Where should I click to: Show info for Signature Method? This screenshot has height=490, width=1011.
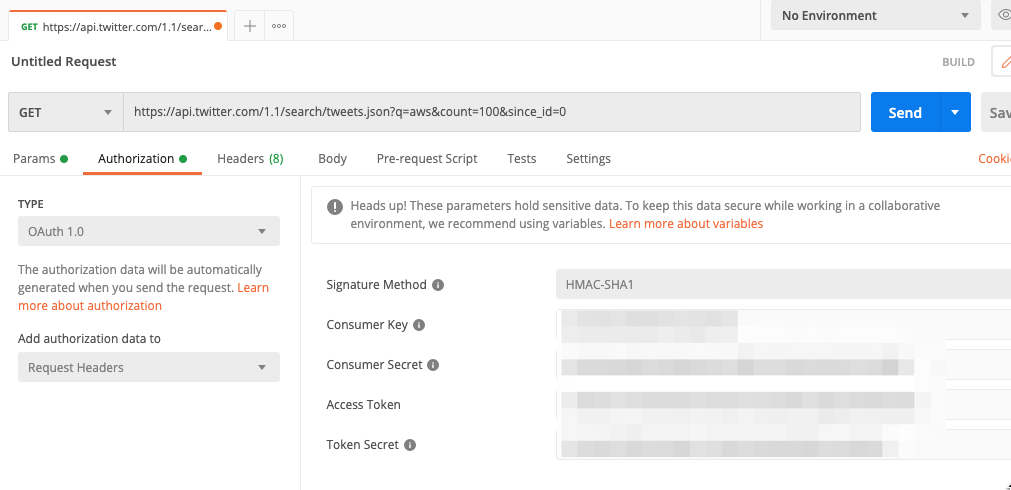(438, 284)
